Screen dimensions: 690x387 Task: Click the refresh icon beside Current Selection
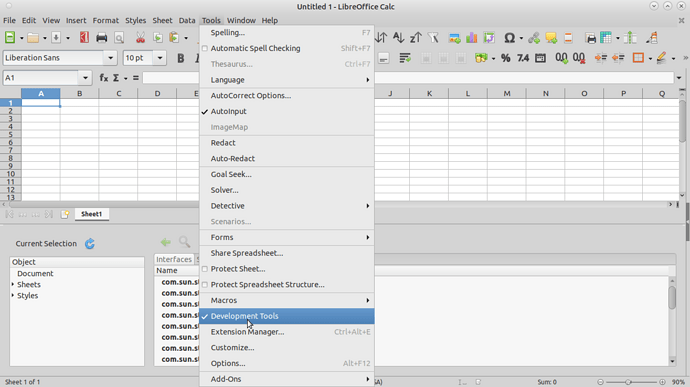(90, 243)
